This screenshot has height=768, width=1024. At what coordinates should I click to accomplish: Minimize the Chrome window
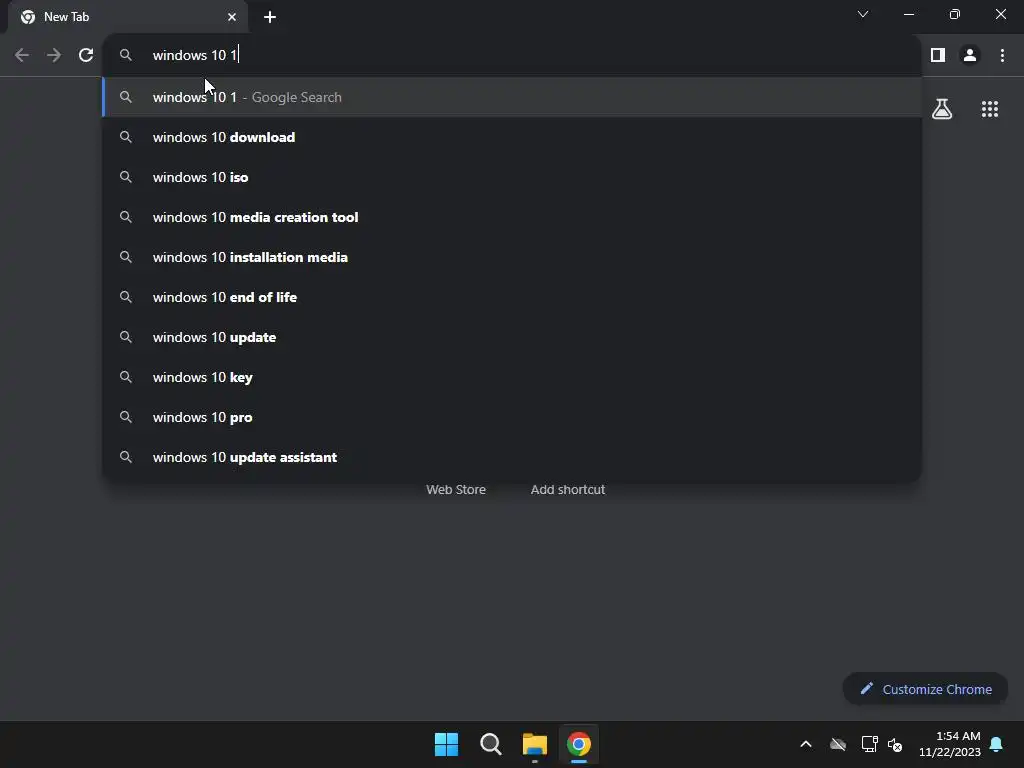click(x=908, y=14)
